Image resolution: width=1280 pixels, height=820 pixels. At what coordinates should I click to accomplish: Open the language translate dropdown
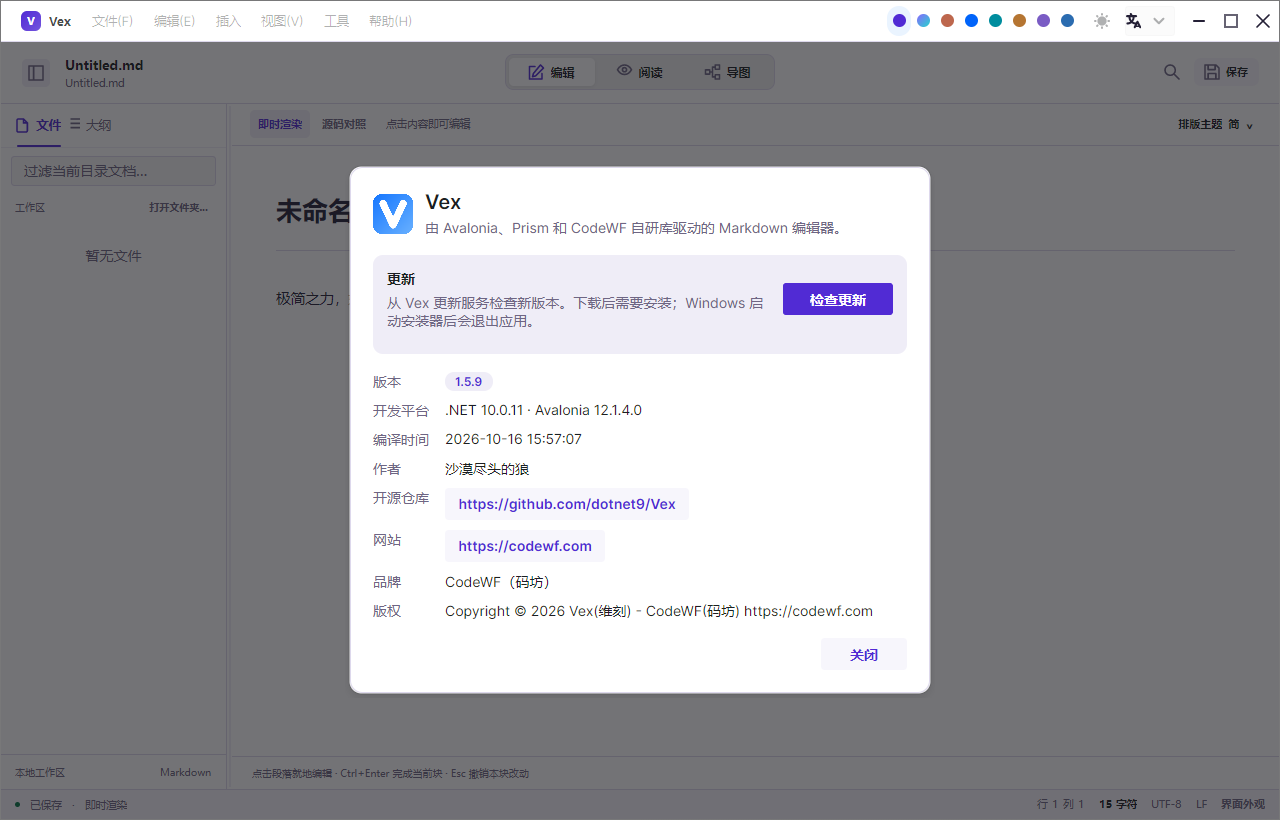coord(1146,21)
